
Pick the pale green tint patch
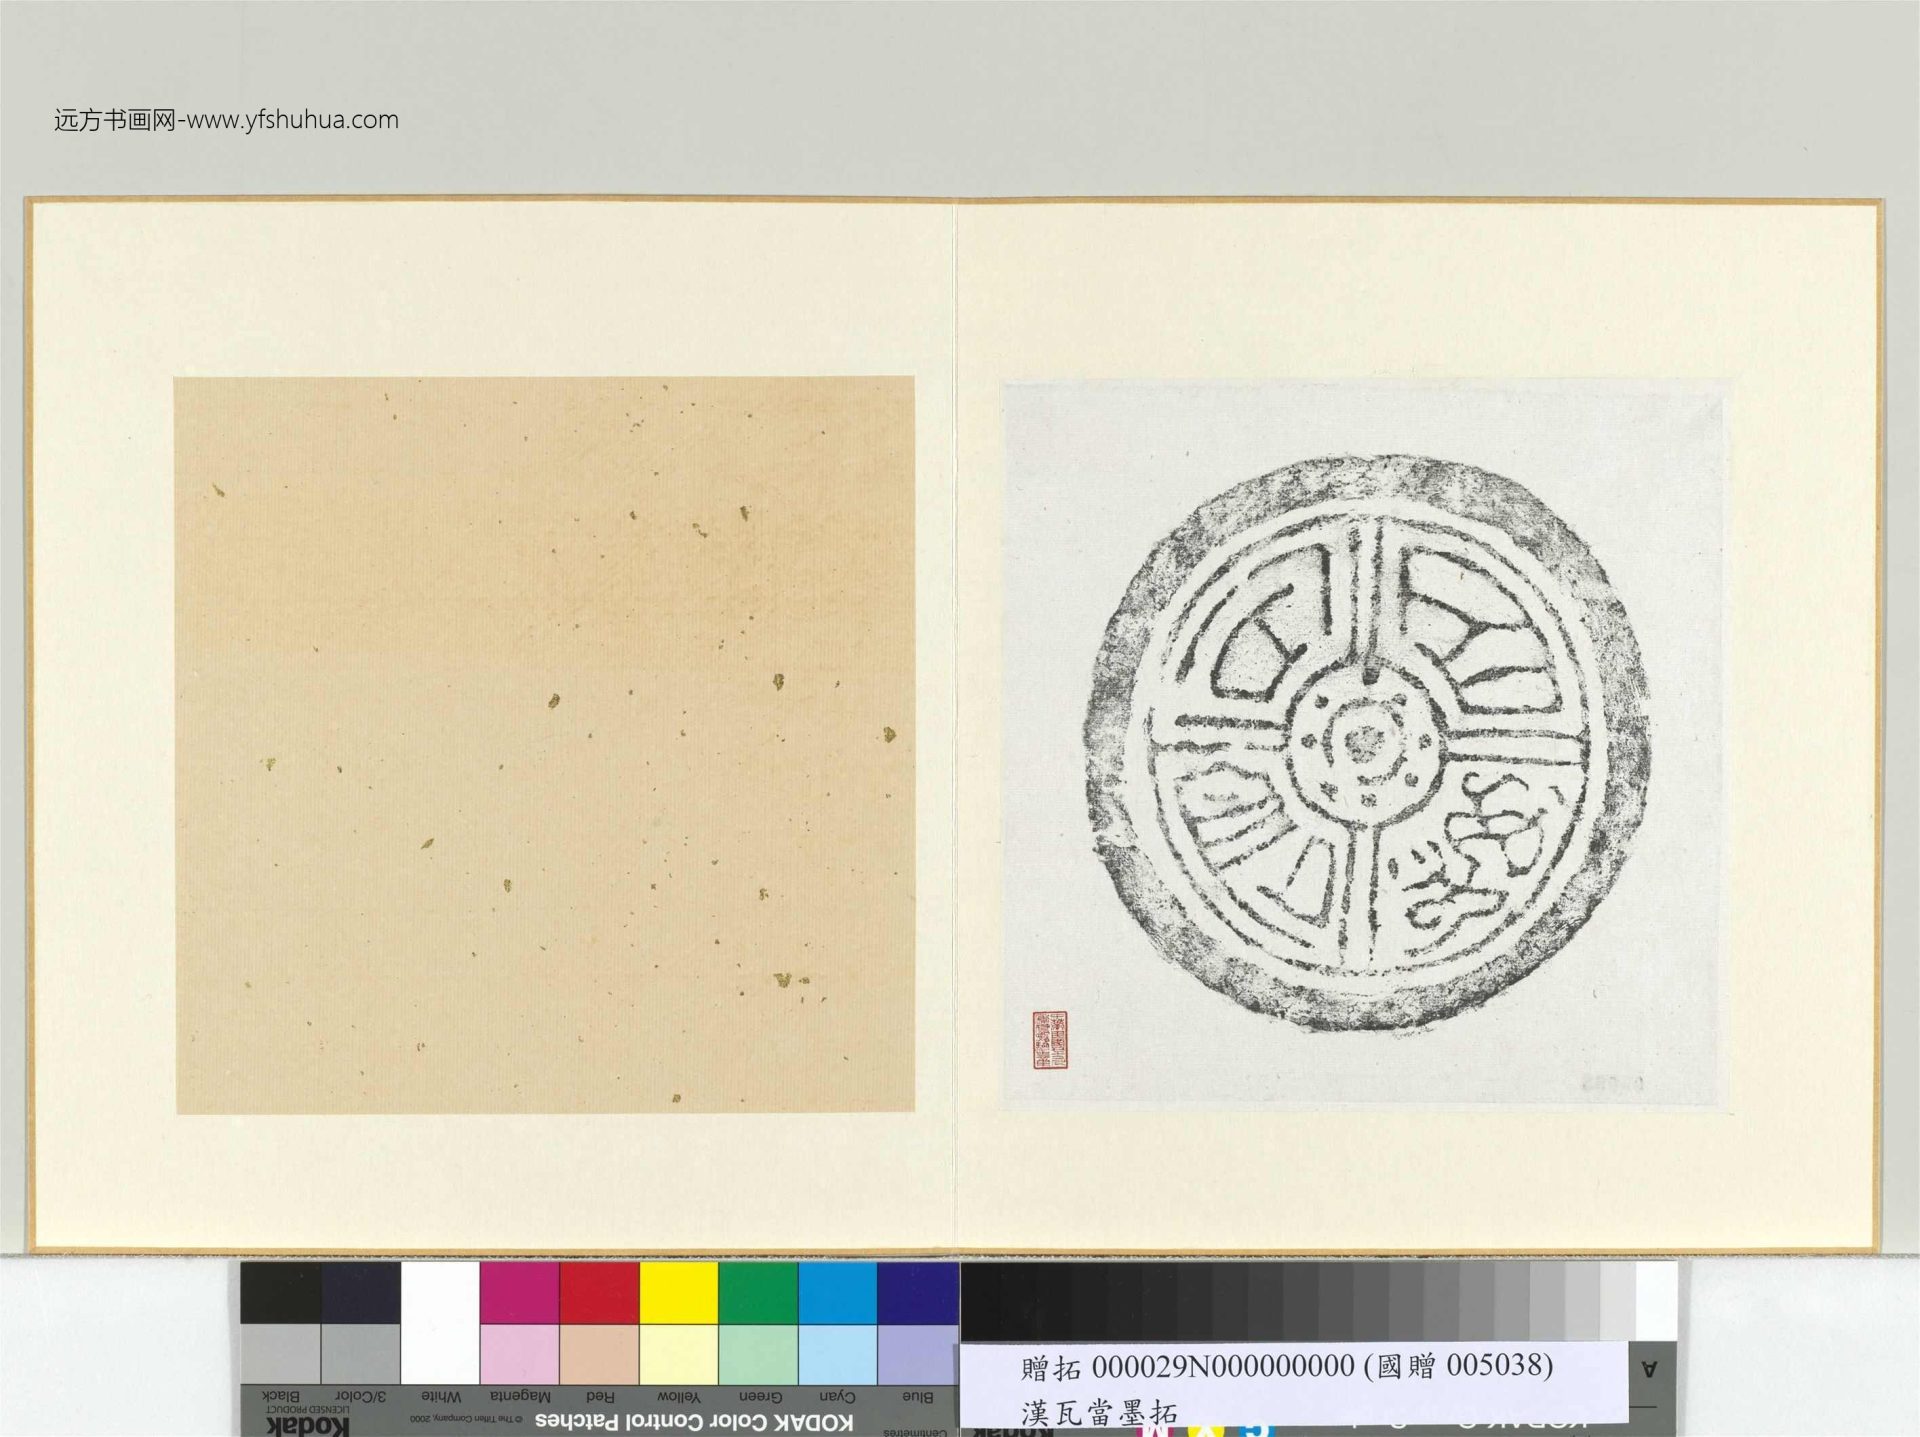point(758,1354)
